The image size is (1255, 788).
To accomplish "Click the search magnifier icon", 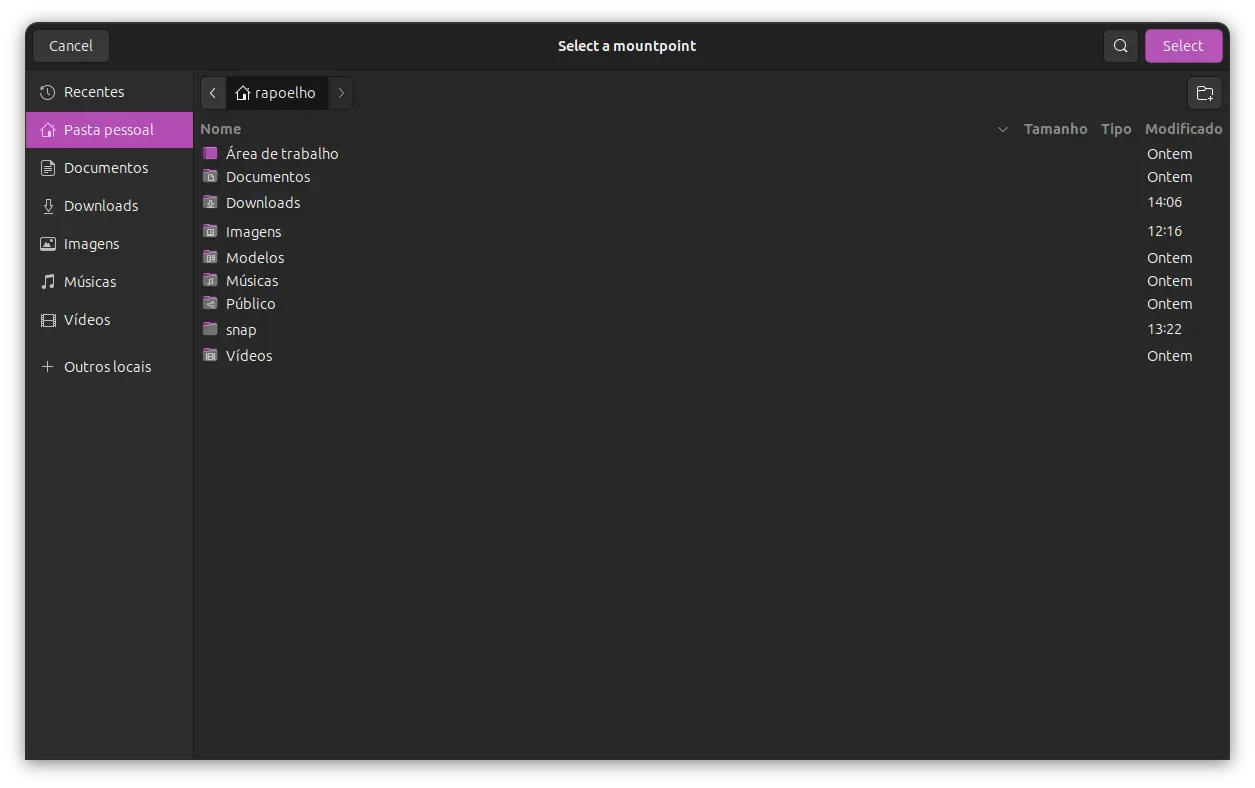I will 1120,46.
